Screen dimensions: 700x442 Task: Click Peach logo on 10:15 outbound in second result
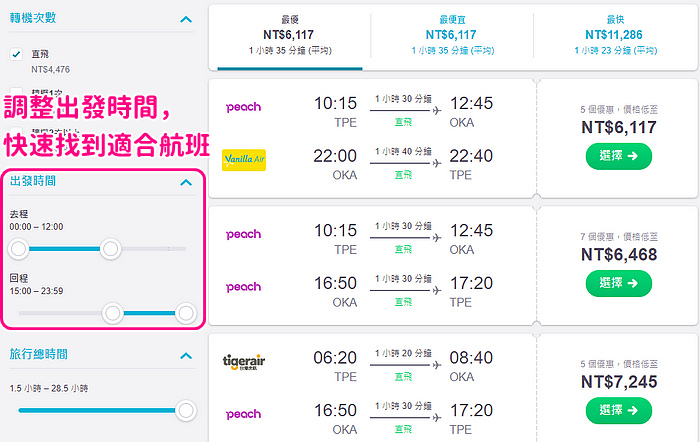[x=243, y=234]
